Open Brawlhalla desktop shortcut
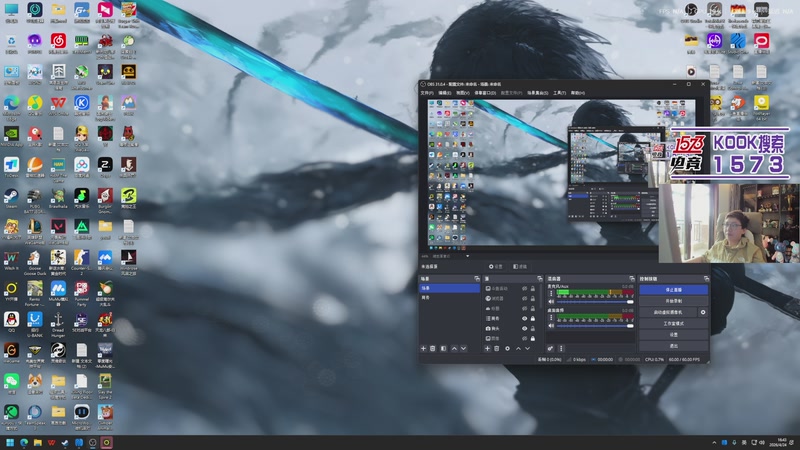800x450 pixels. point(58,198)
